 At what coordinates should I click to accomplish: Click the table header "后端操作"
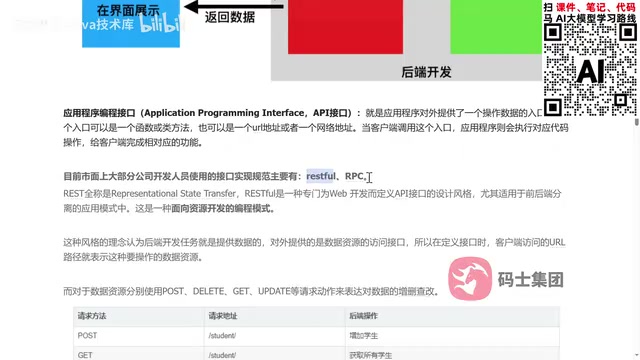363,316
